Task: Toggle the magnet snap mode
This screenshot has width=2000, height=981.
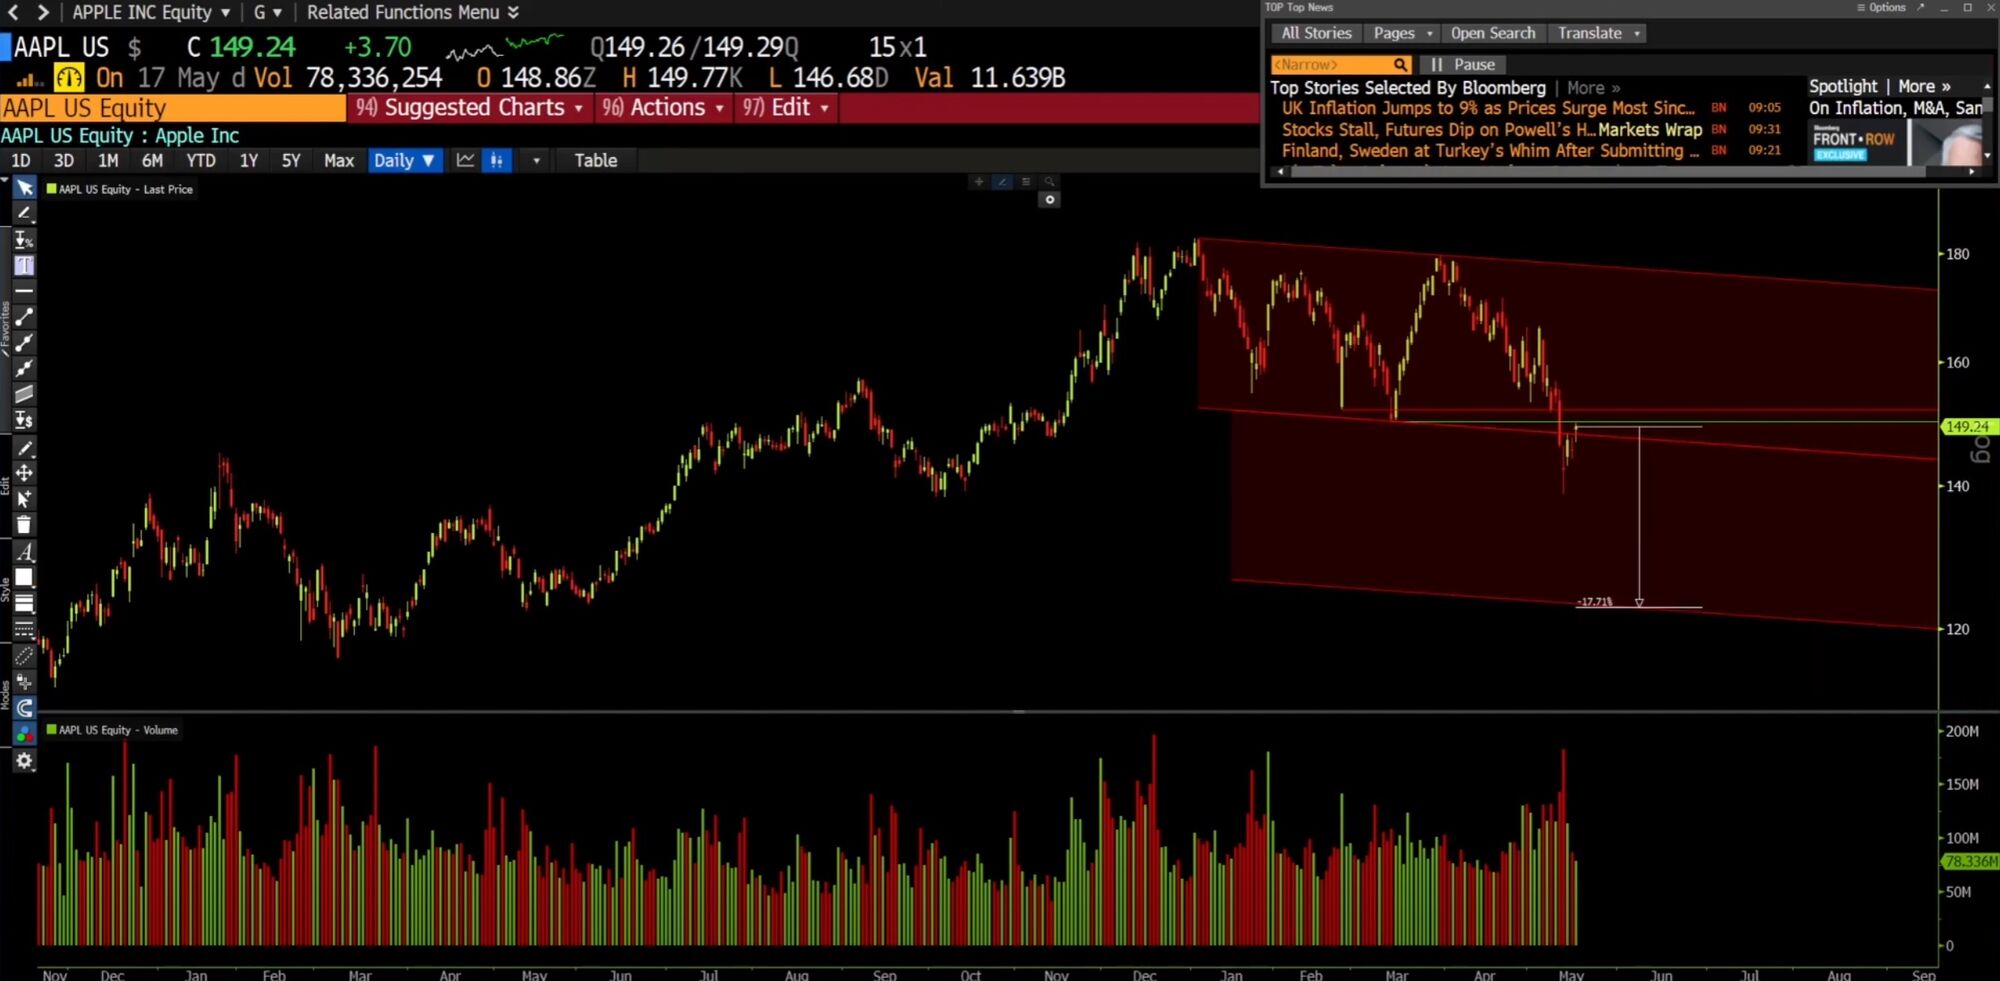Action: (24, 708)
